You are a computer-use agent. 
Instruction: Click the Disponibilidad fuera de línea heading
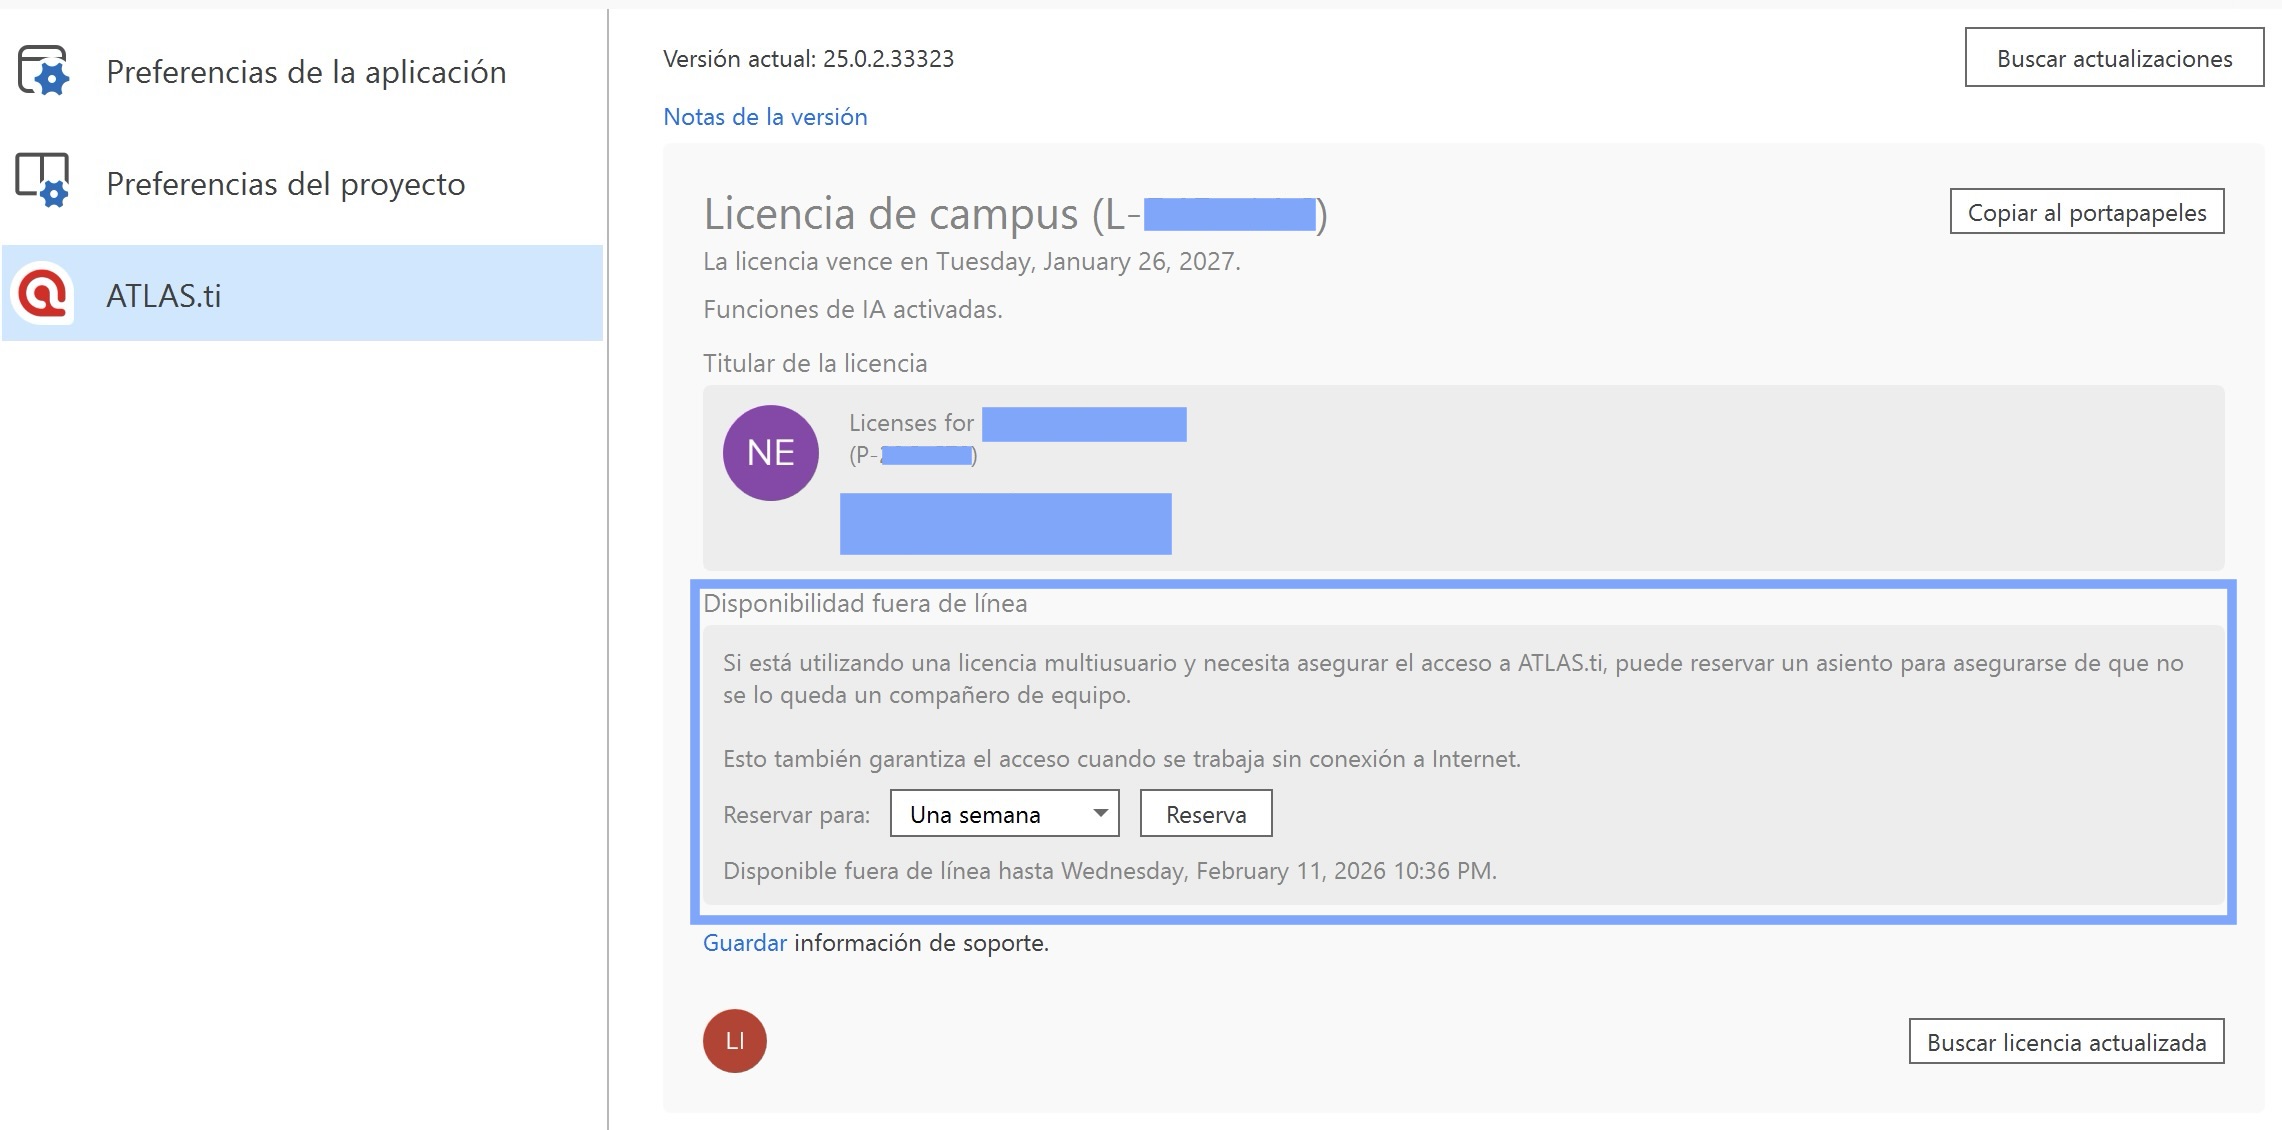[x=864, y=603]
